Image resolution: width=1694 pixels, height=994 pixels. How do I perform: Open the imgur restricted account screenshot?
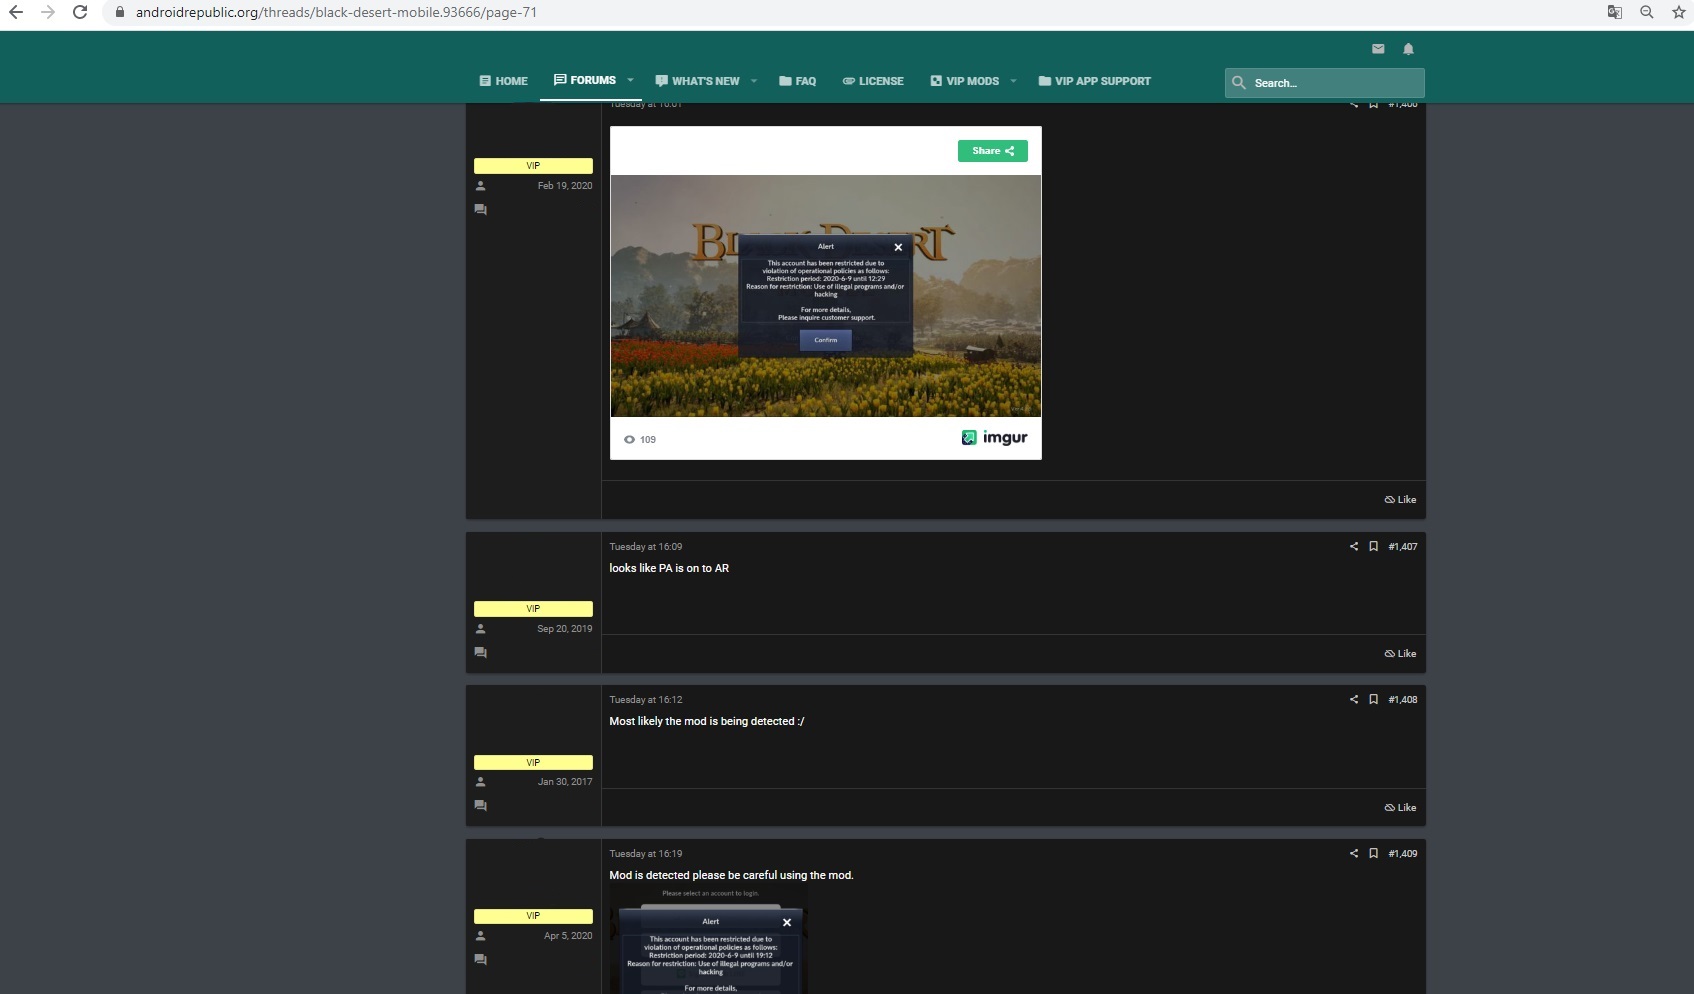point(826,296)
